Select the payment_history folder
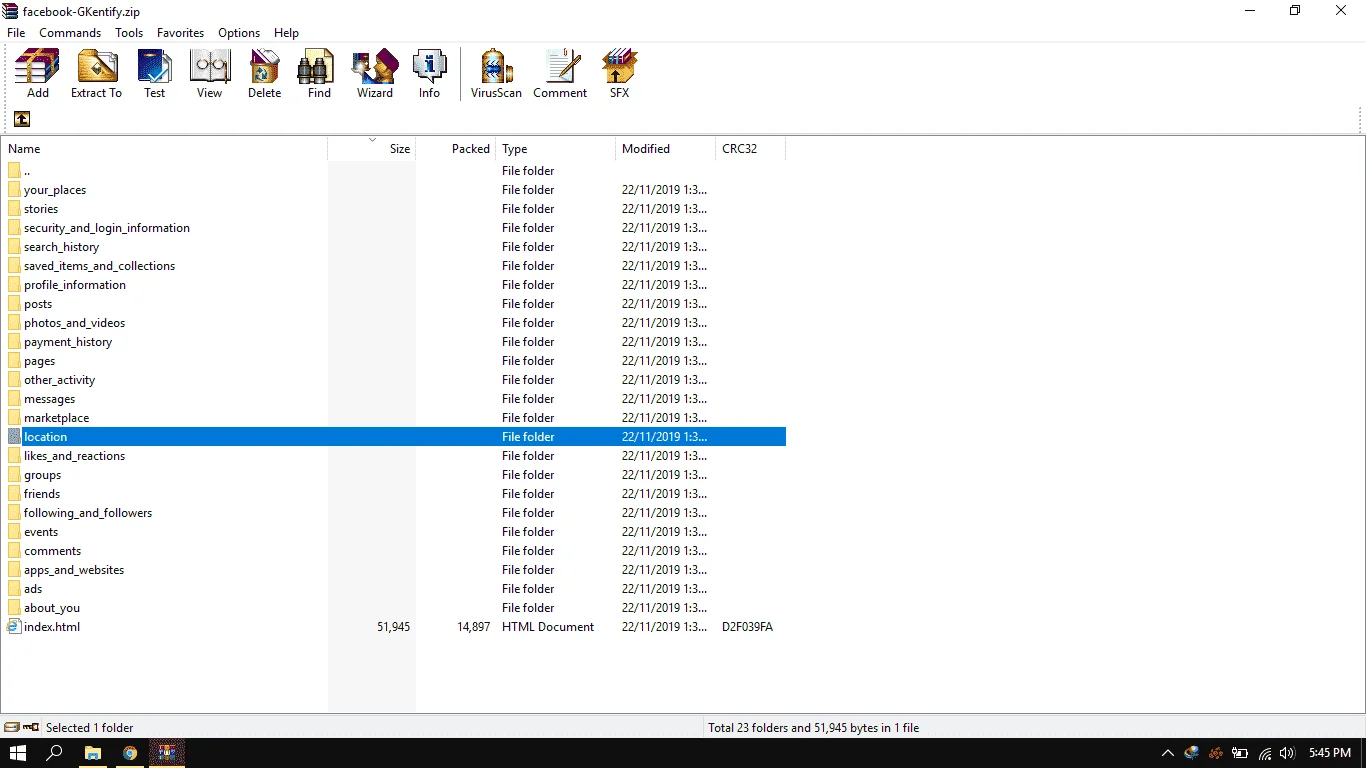This screenshot has width=1366, height=768. (x=394, y=342)
